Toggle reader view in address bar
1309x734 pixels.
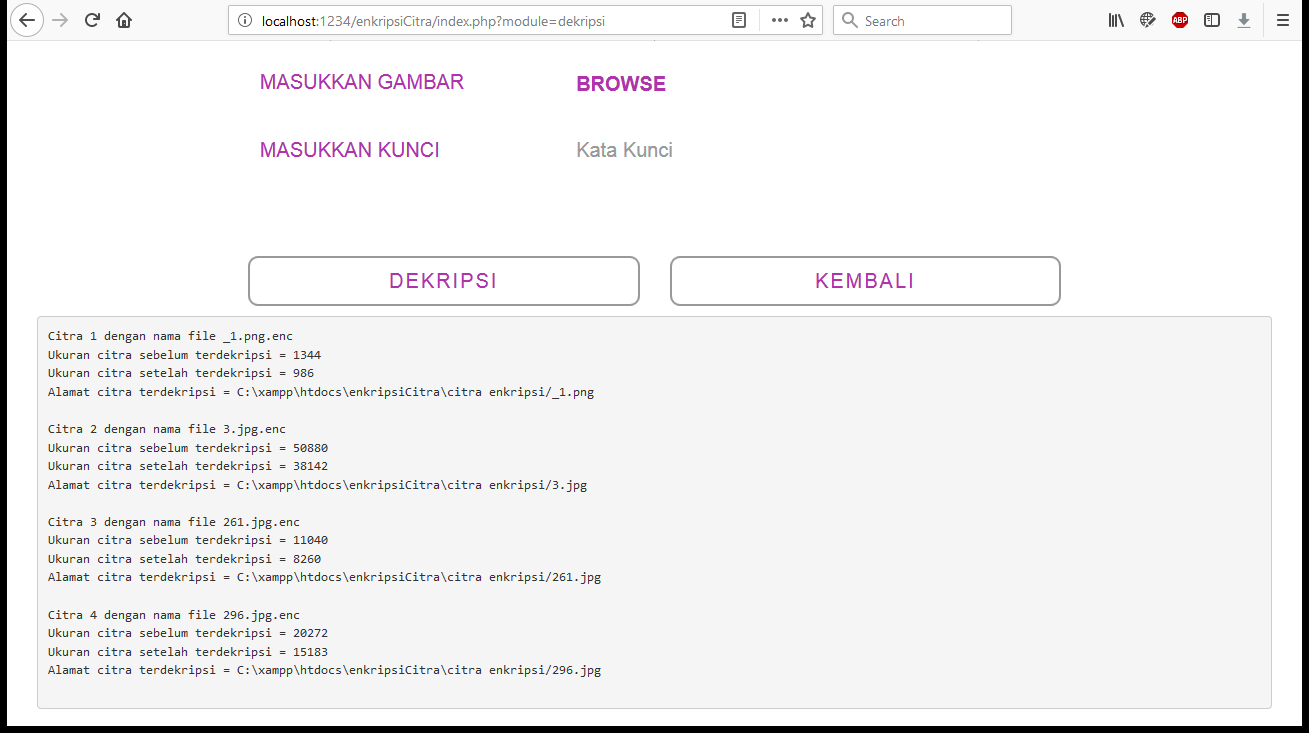click(739, 20)
